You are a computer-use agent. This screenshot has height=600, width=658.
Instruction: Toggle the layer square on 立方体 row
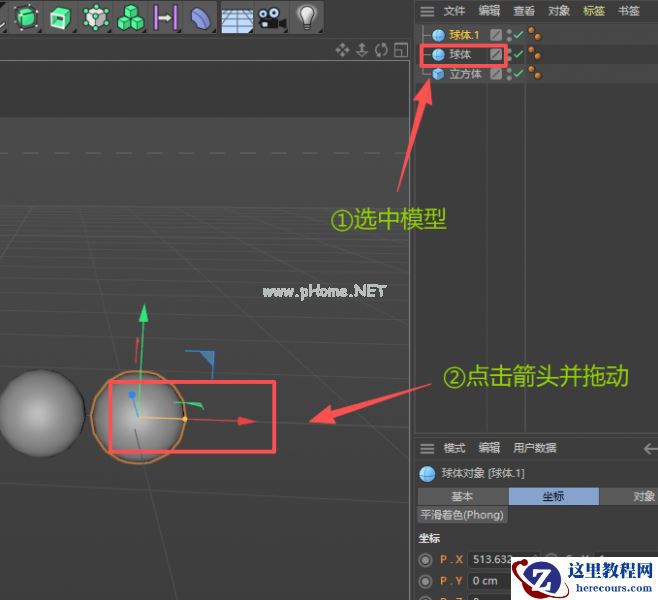pyautogui.click(x=496, y=74)
